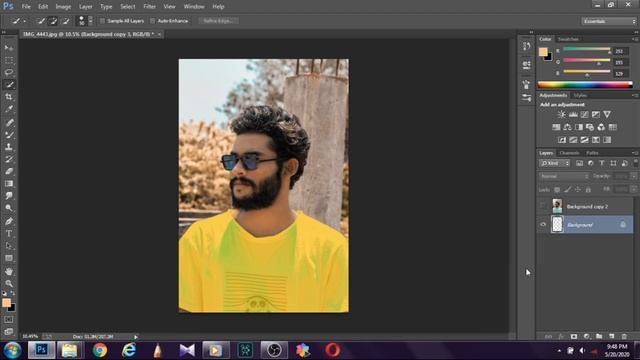This screenshot has height=360, width=640.
Task: Click the Refine Edge button
Action: coord(218,21)
